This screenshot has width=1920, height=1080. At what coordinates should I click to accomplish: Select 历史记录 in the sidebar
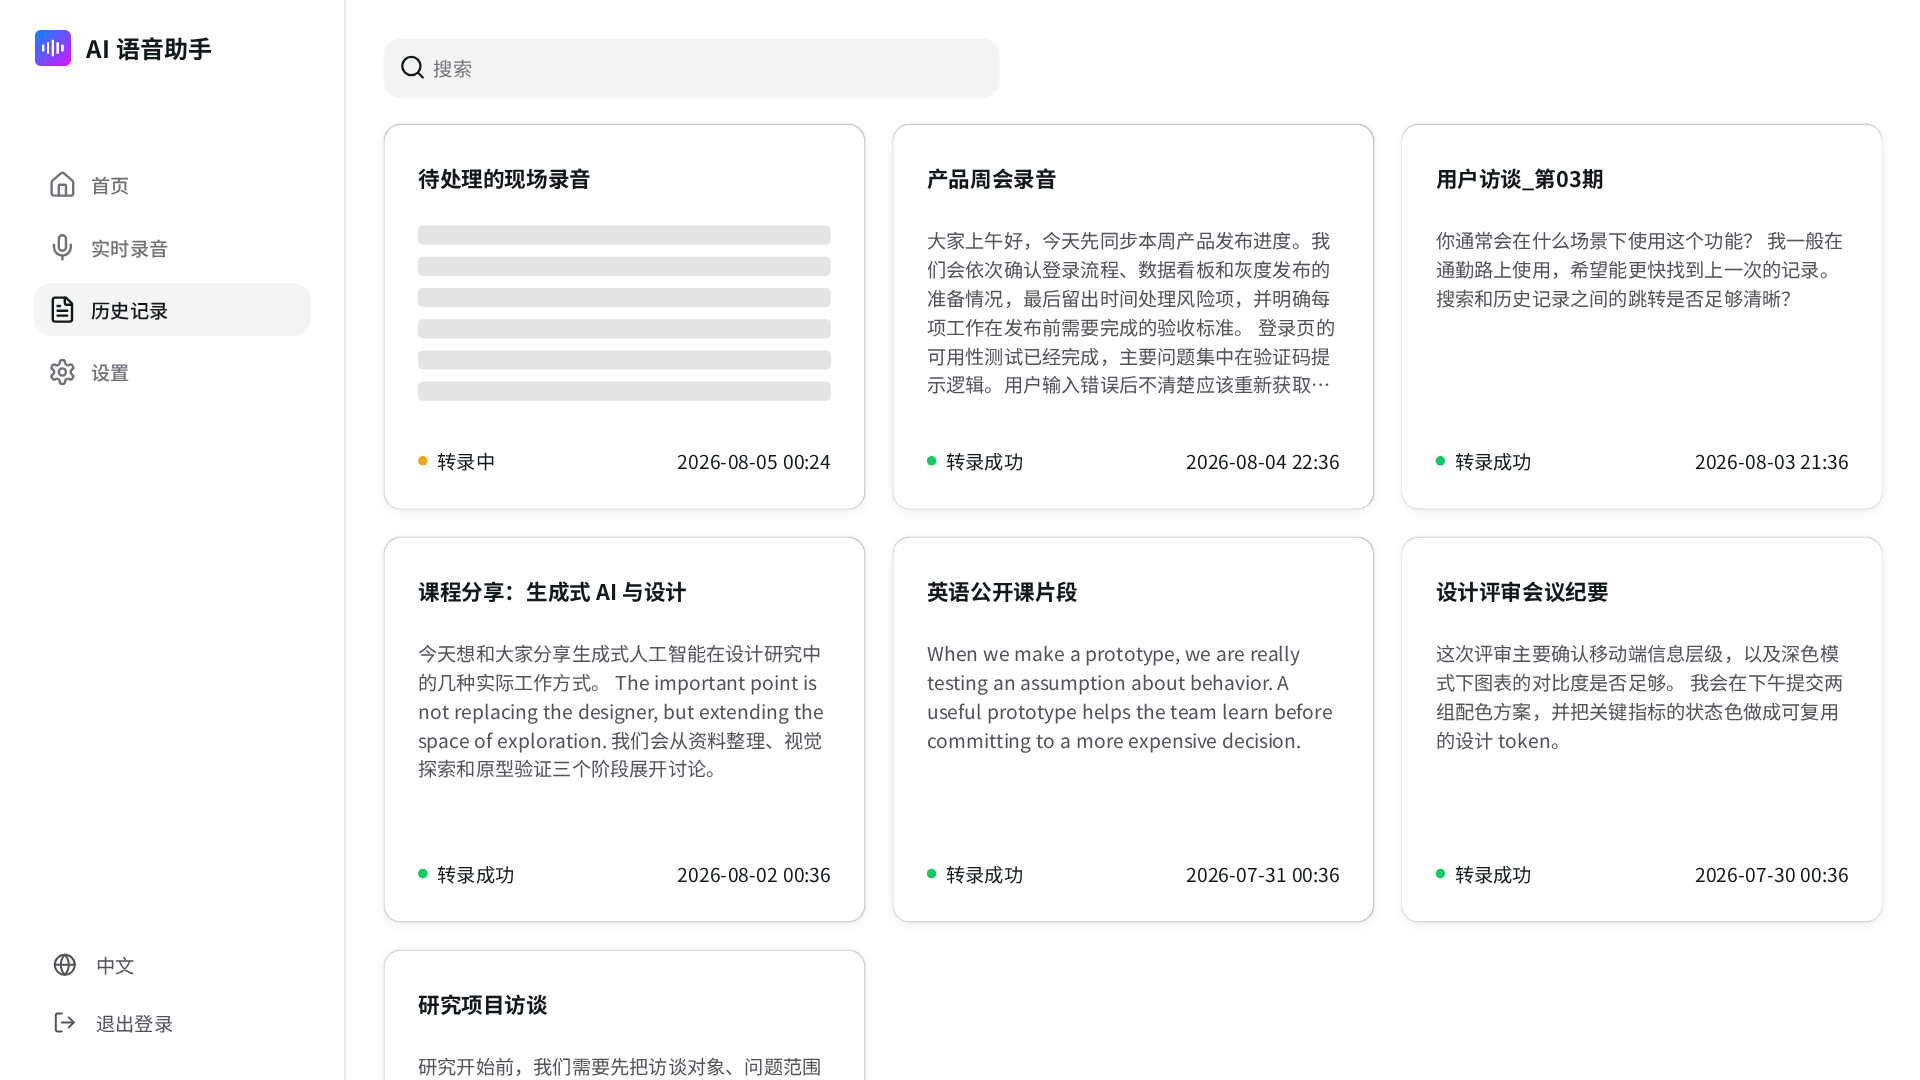coord(172,310)
